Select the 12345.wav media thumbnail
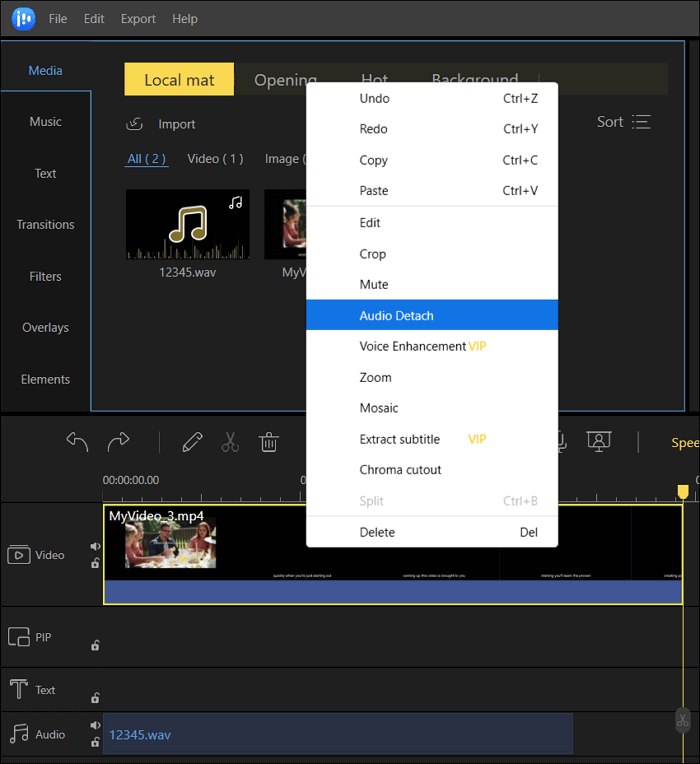Screen dimensions: 700x764 pos(187,225)
